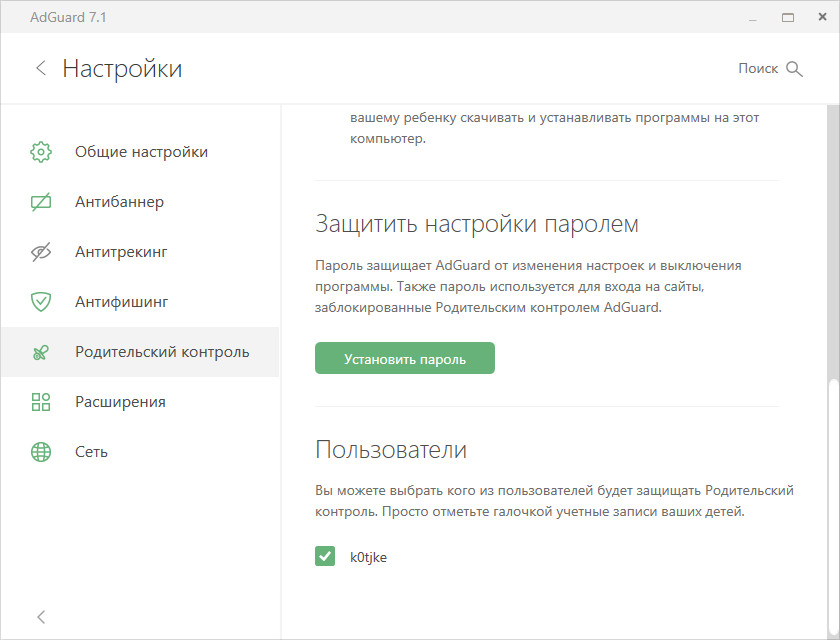
Task: Collapse sidebar using bottom chevron
Action: (x=41, y=616)
